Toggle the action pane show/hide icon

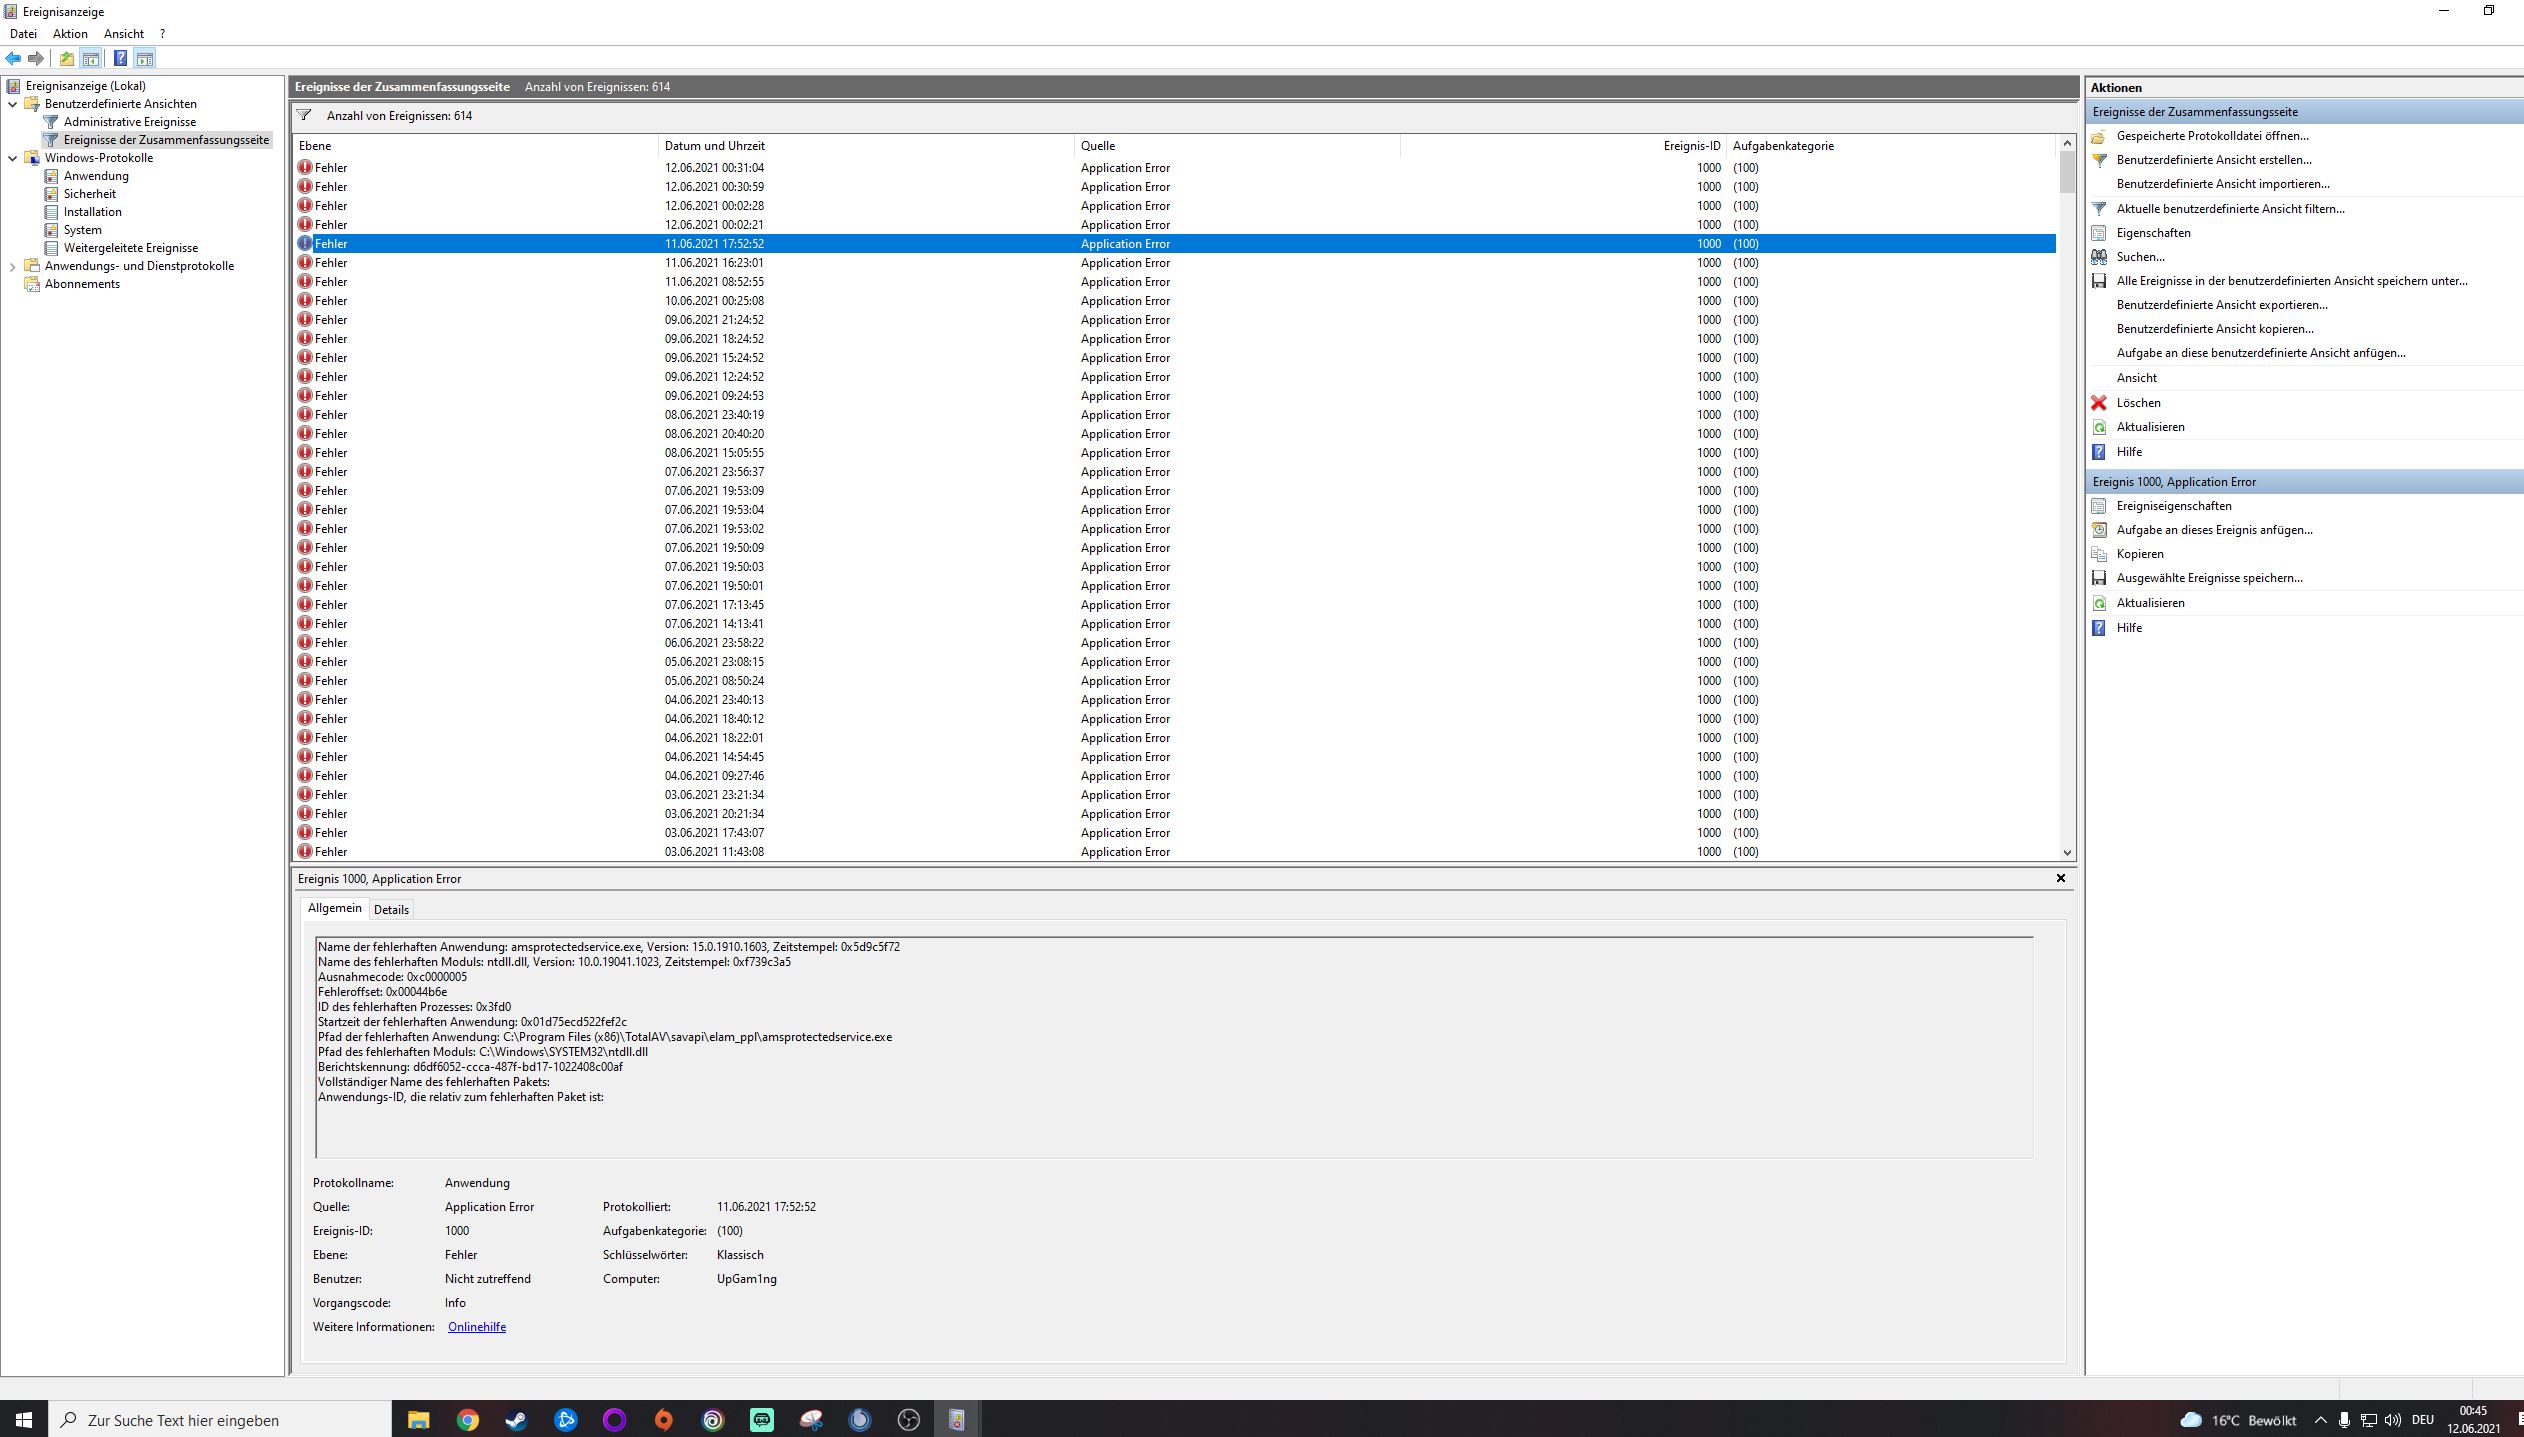pyautogui.click(x=145, y=58)
